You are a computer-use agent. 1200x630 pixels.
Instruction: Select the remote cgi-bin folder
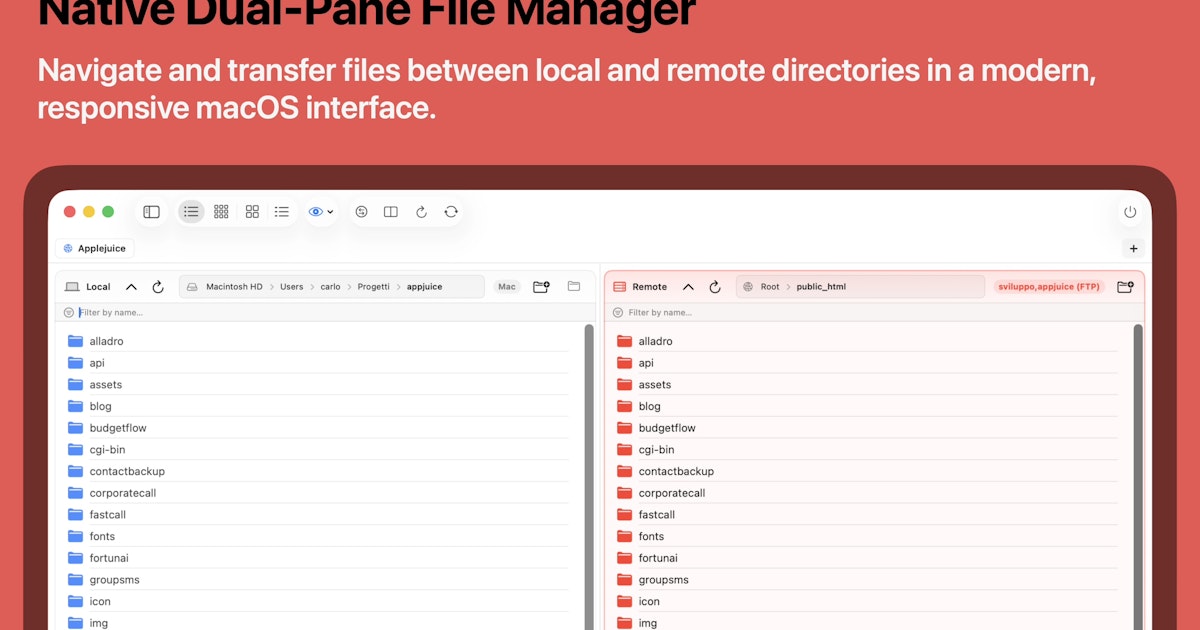click(x=866, y=450)
